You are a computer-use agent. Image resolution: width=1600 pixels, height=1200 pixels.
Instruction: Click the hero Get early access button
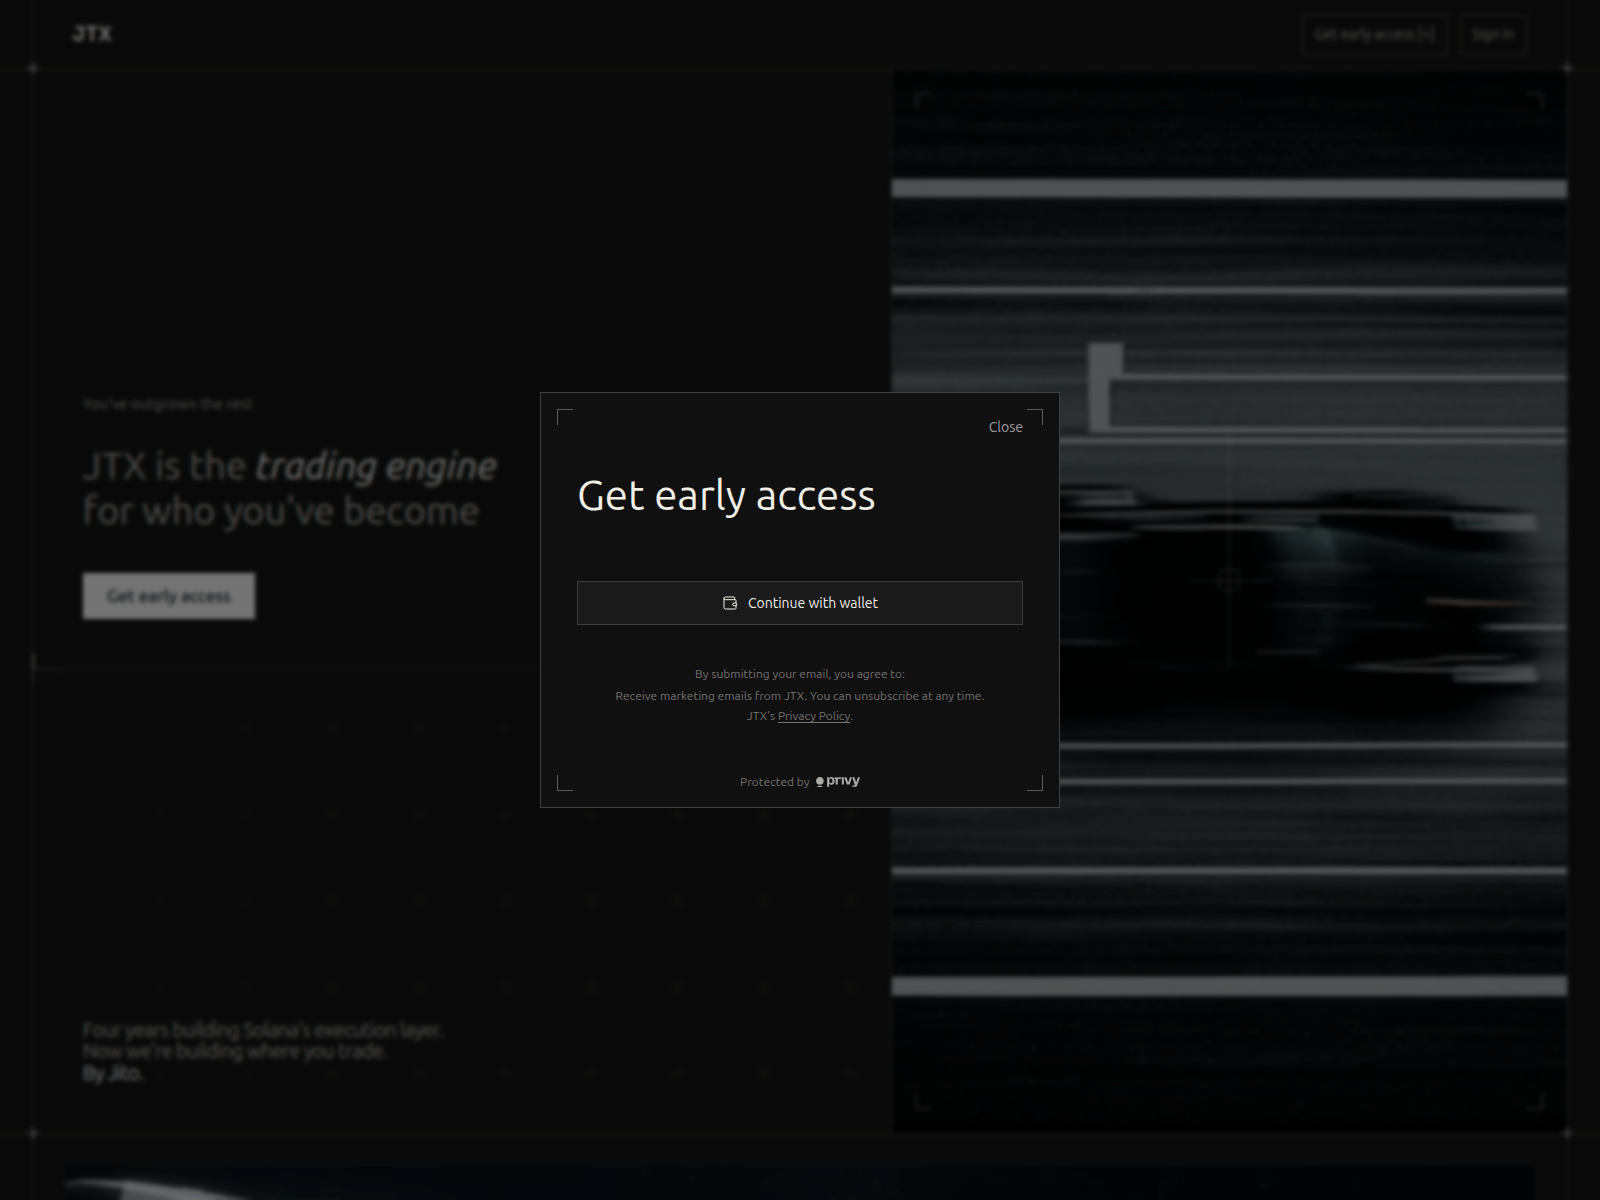[x=169, y=596]
